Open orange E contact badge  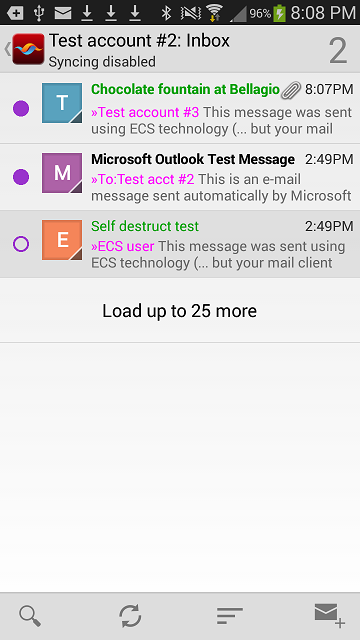[62, 240]
